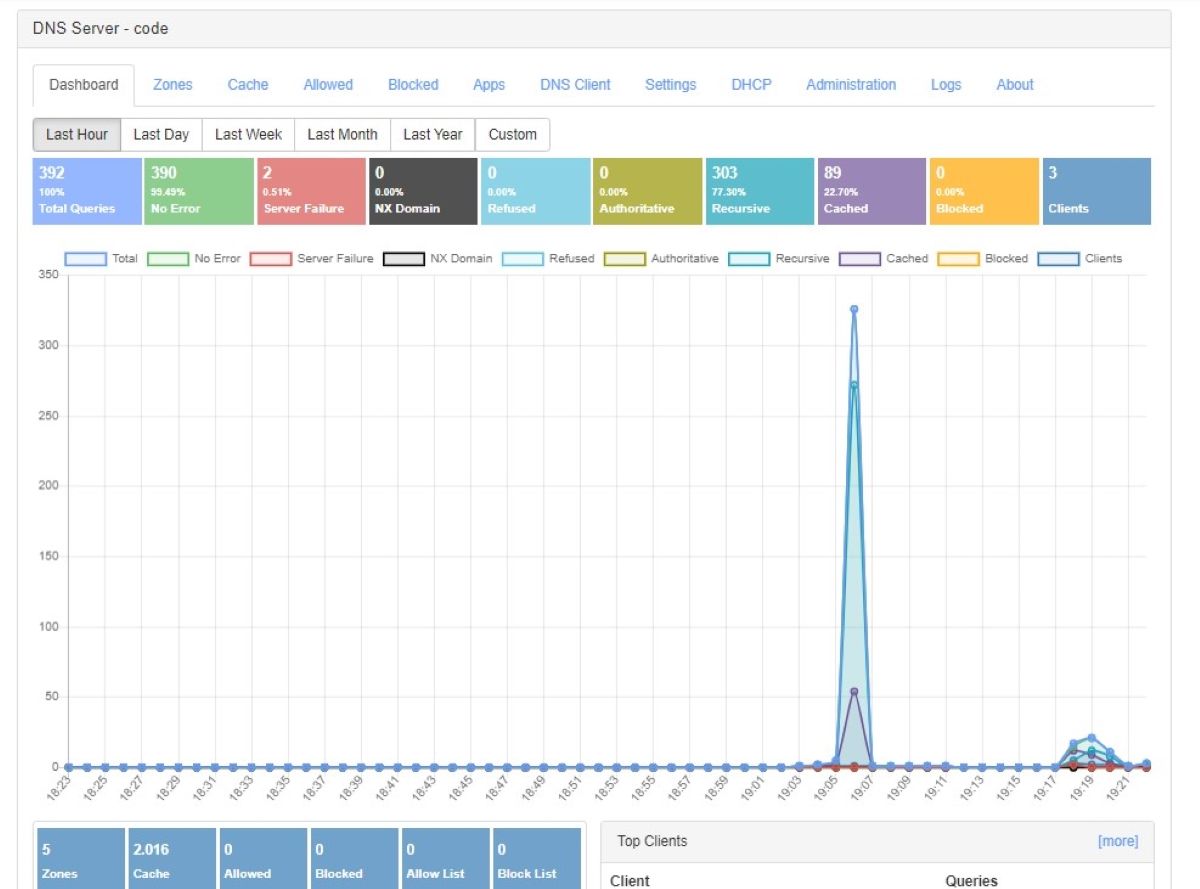Click the 303 Recursive stat tile
Viewport: 1200px width, 889px height.
point(760,191)
